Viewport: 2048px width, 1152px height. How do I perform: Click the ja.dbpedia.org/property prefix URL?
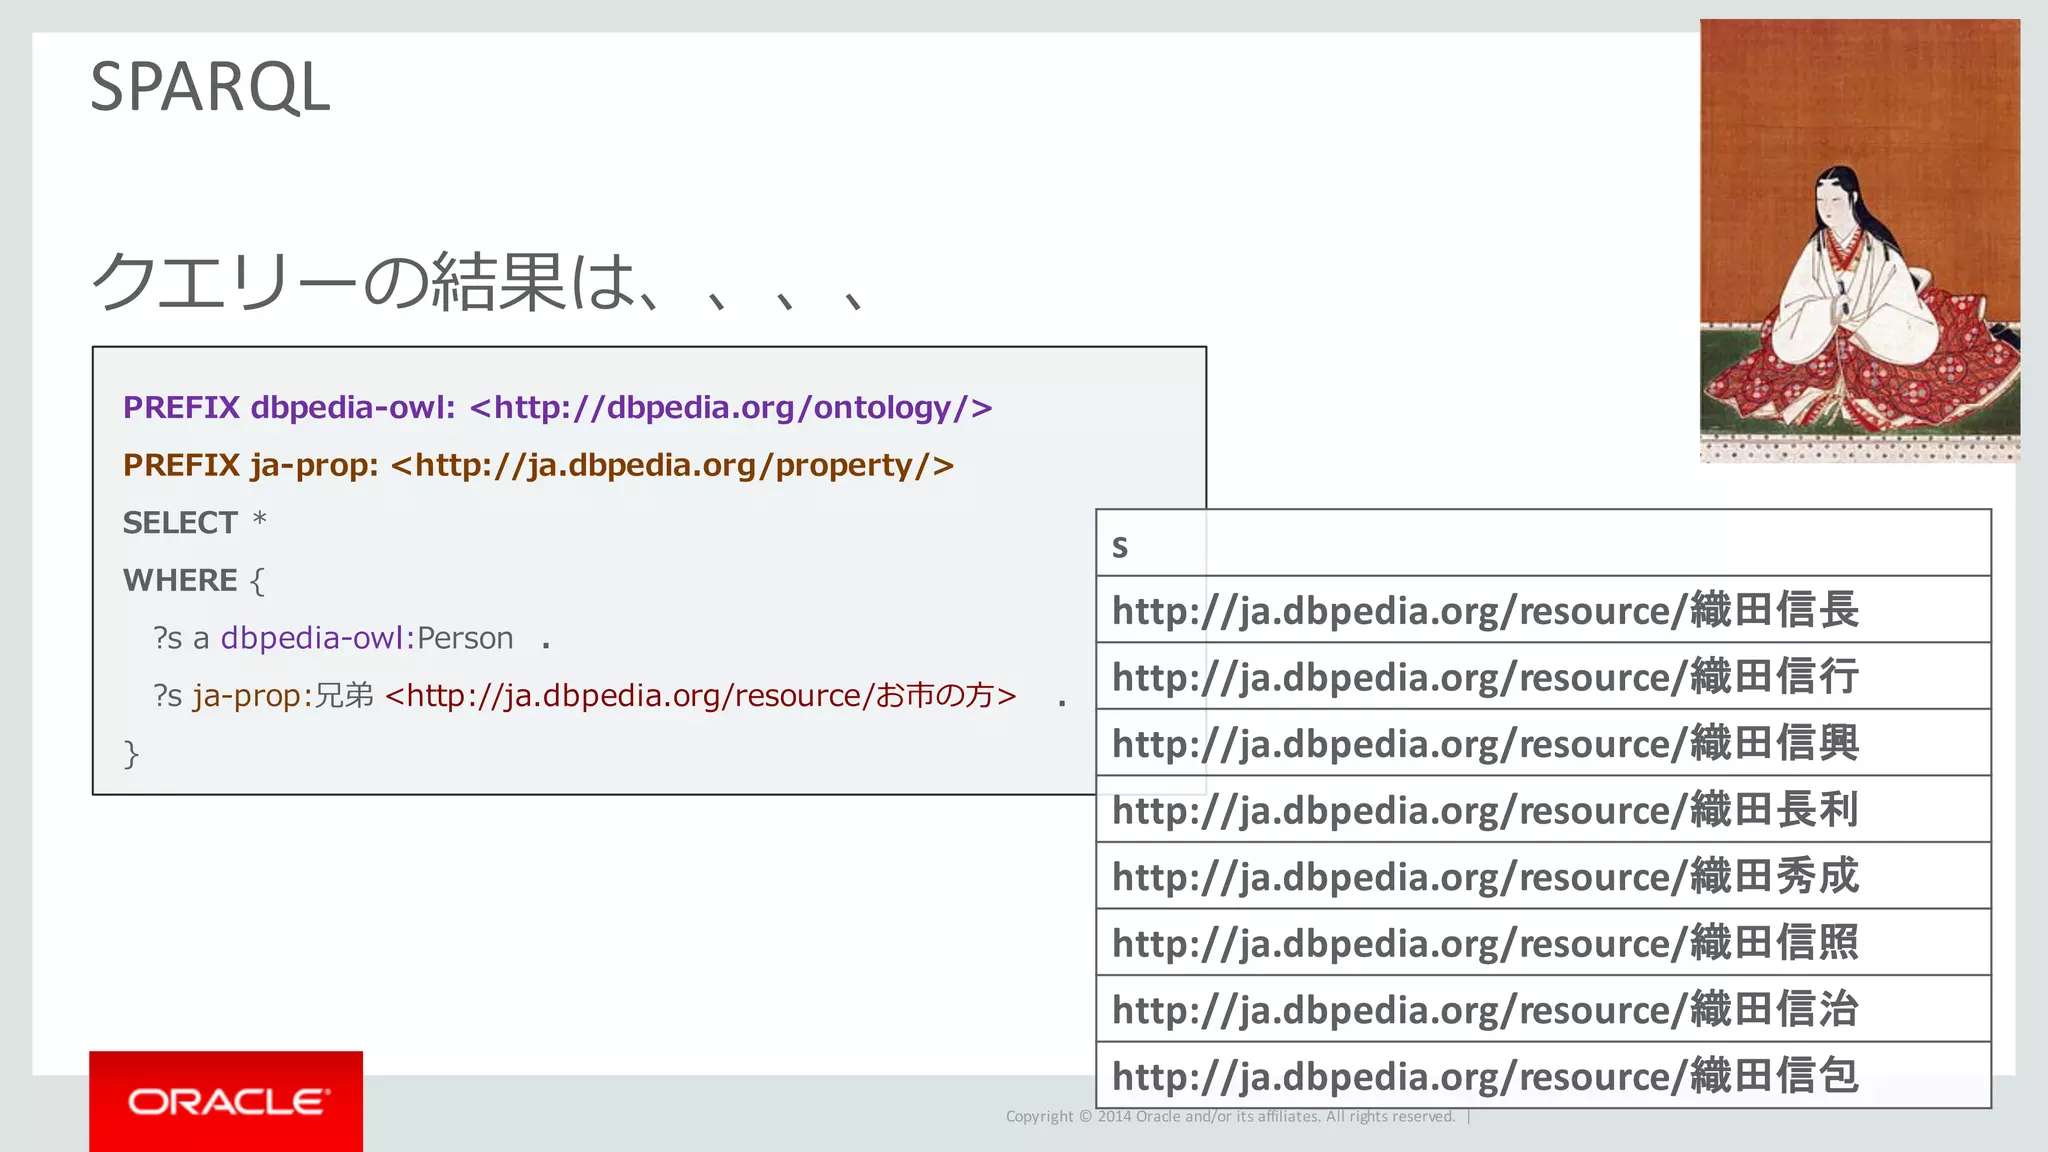[x=672, y=465]
